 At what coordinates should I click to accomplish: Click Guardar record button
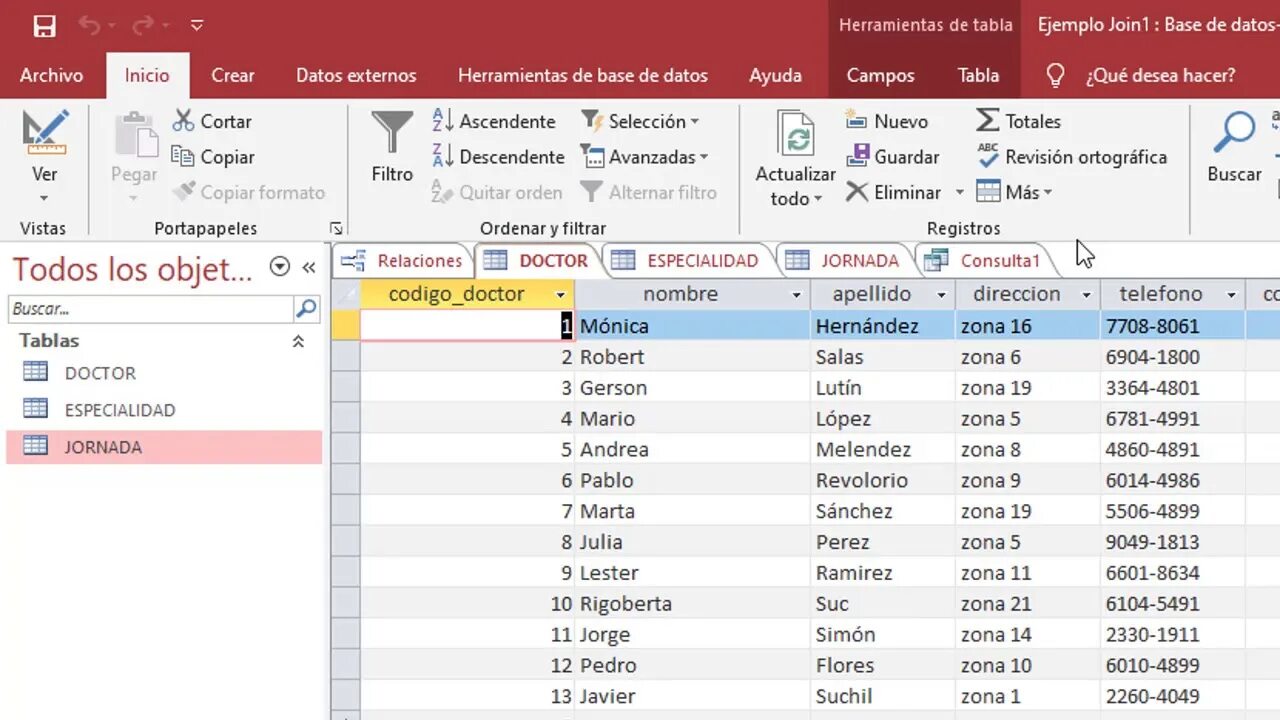point(893,157)
